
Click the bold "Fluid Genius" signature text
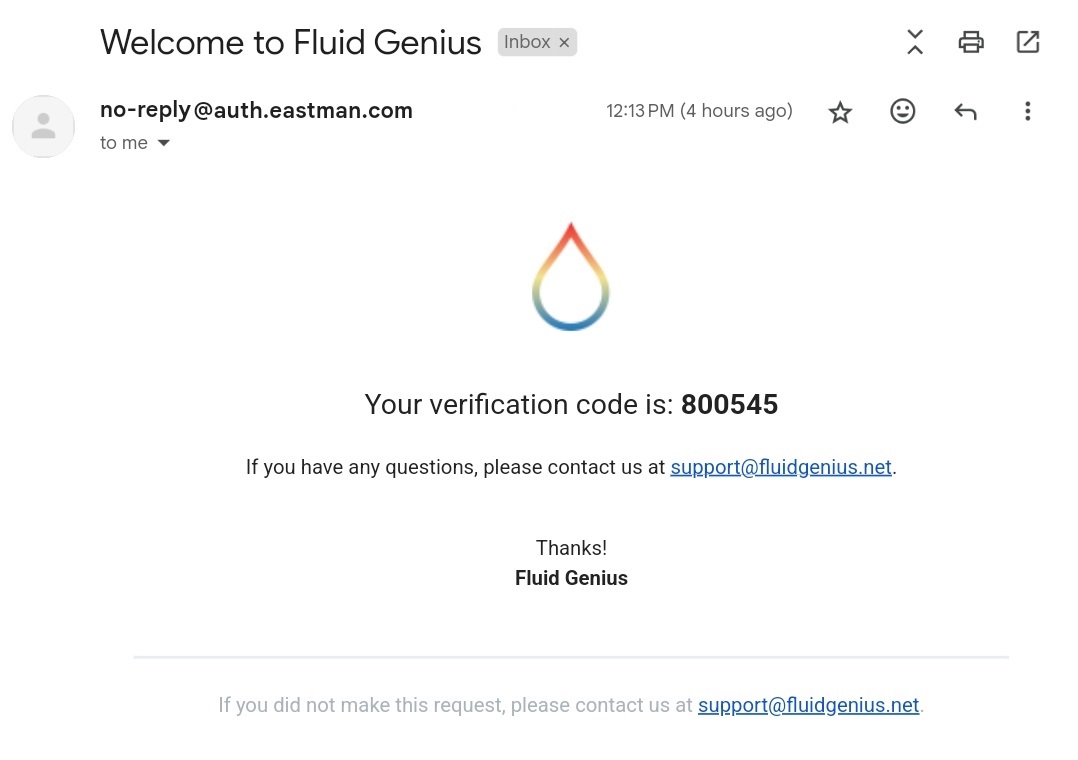pos(571,578)
